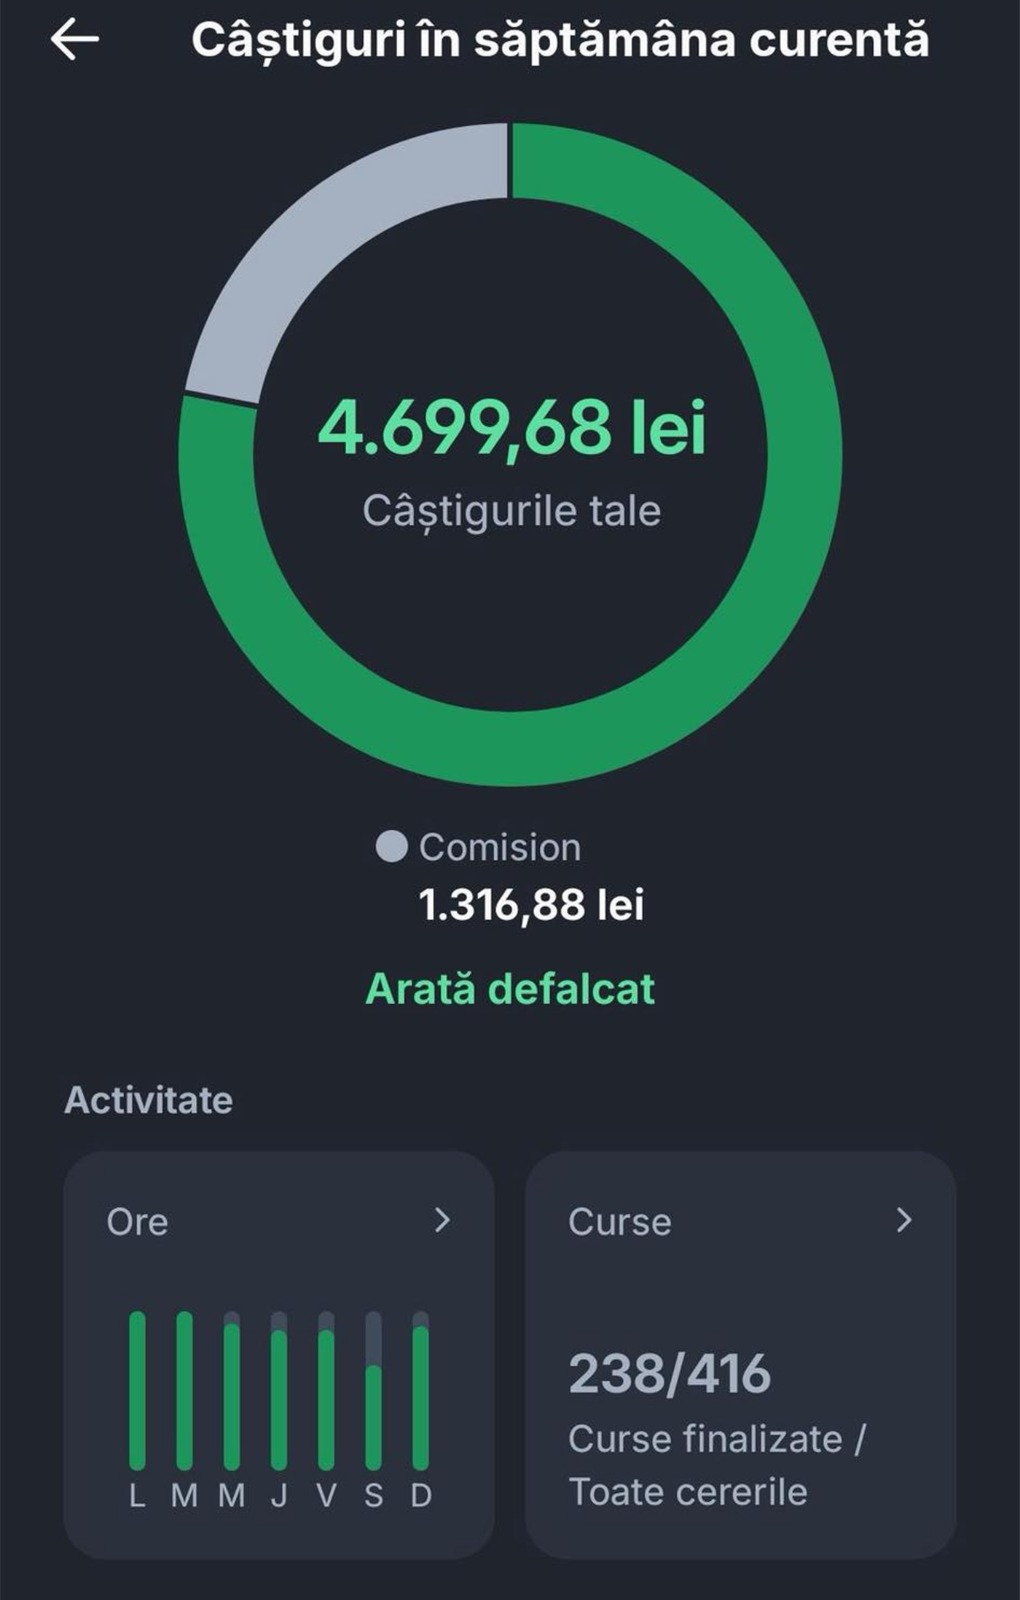Click the Arată defalcat link

pos(510,989)
